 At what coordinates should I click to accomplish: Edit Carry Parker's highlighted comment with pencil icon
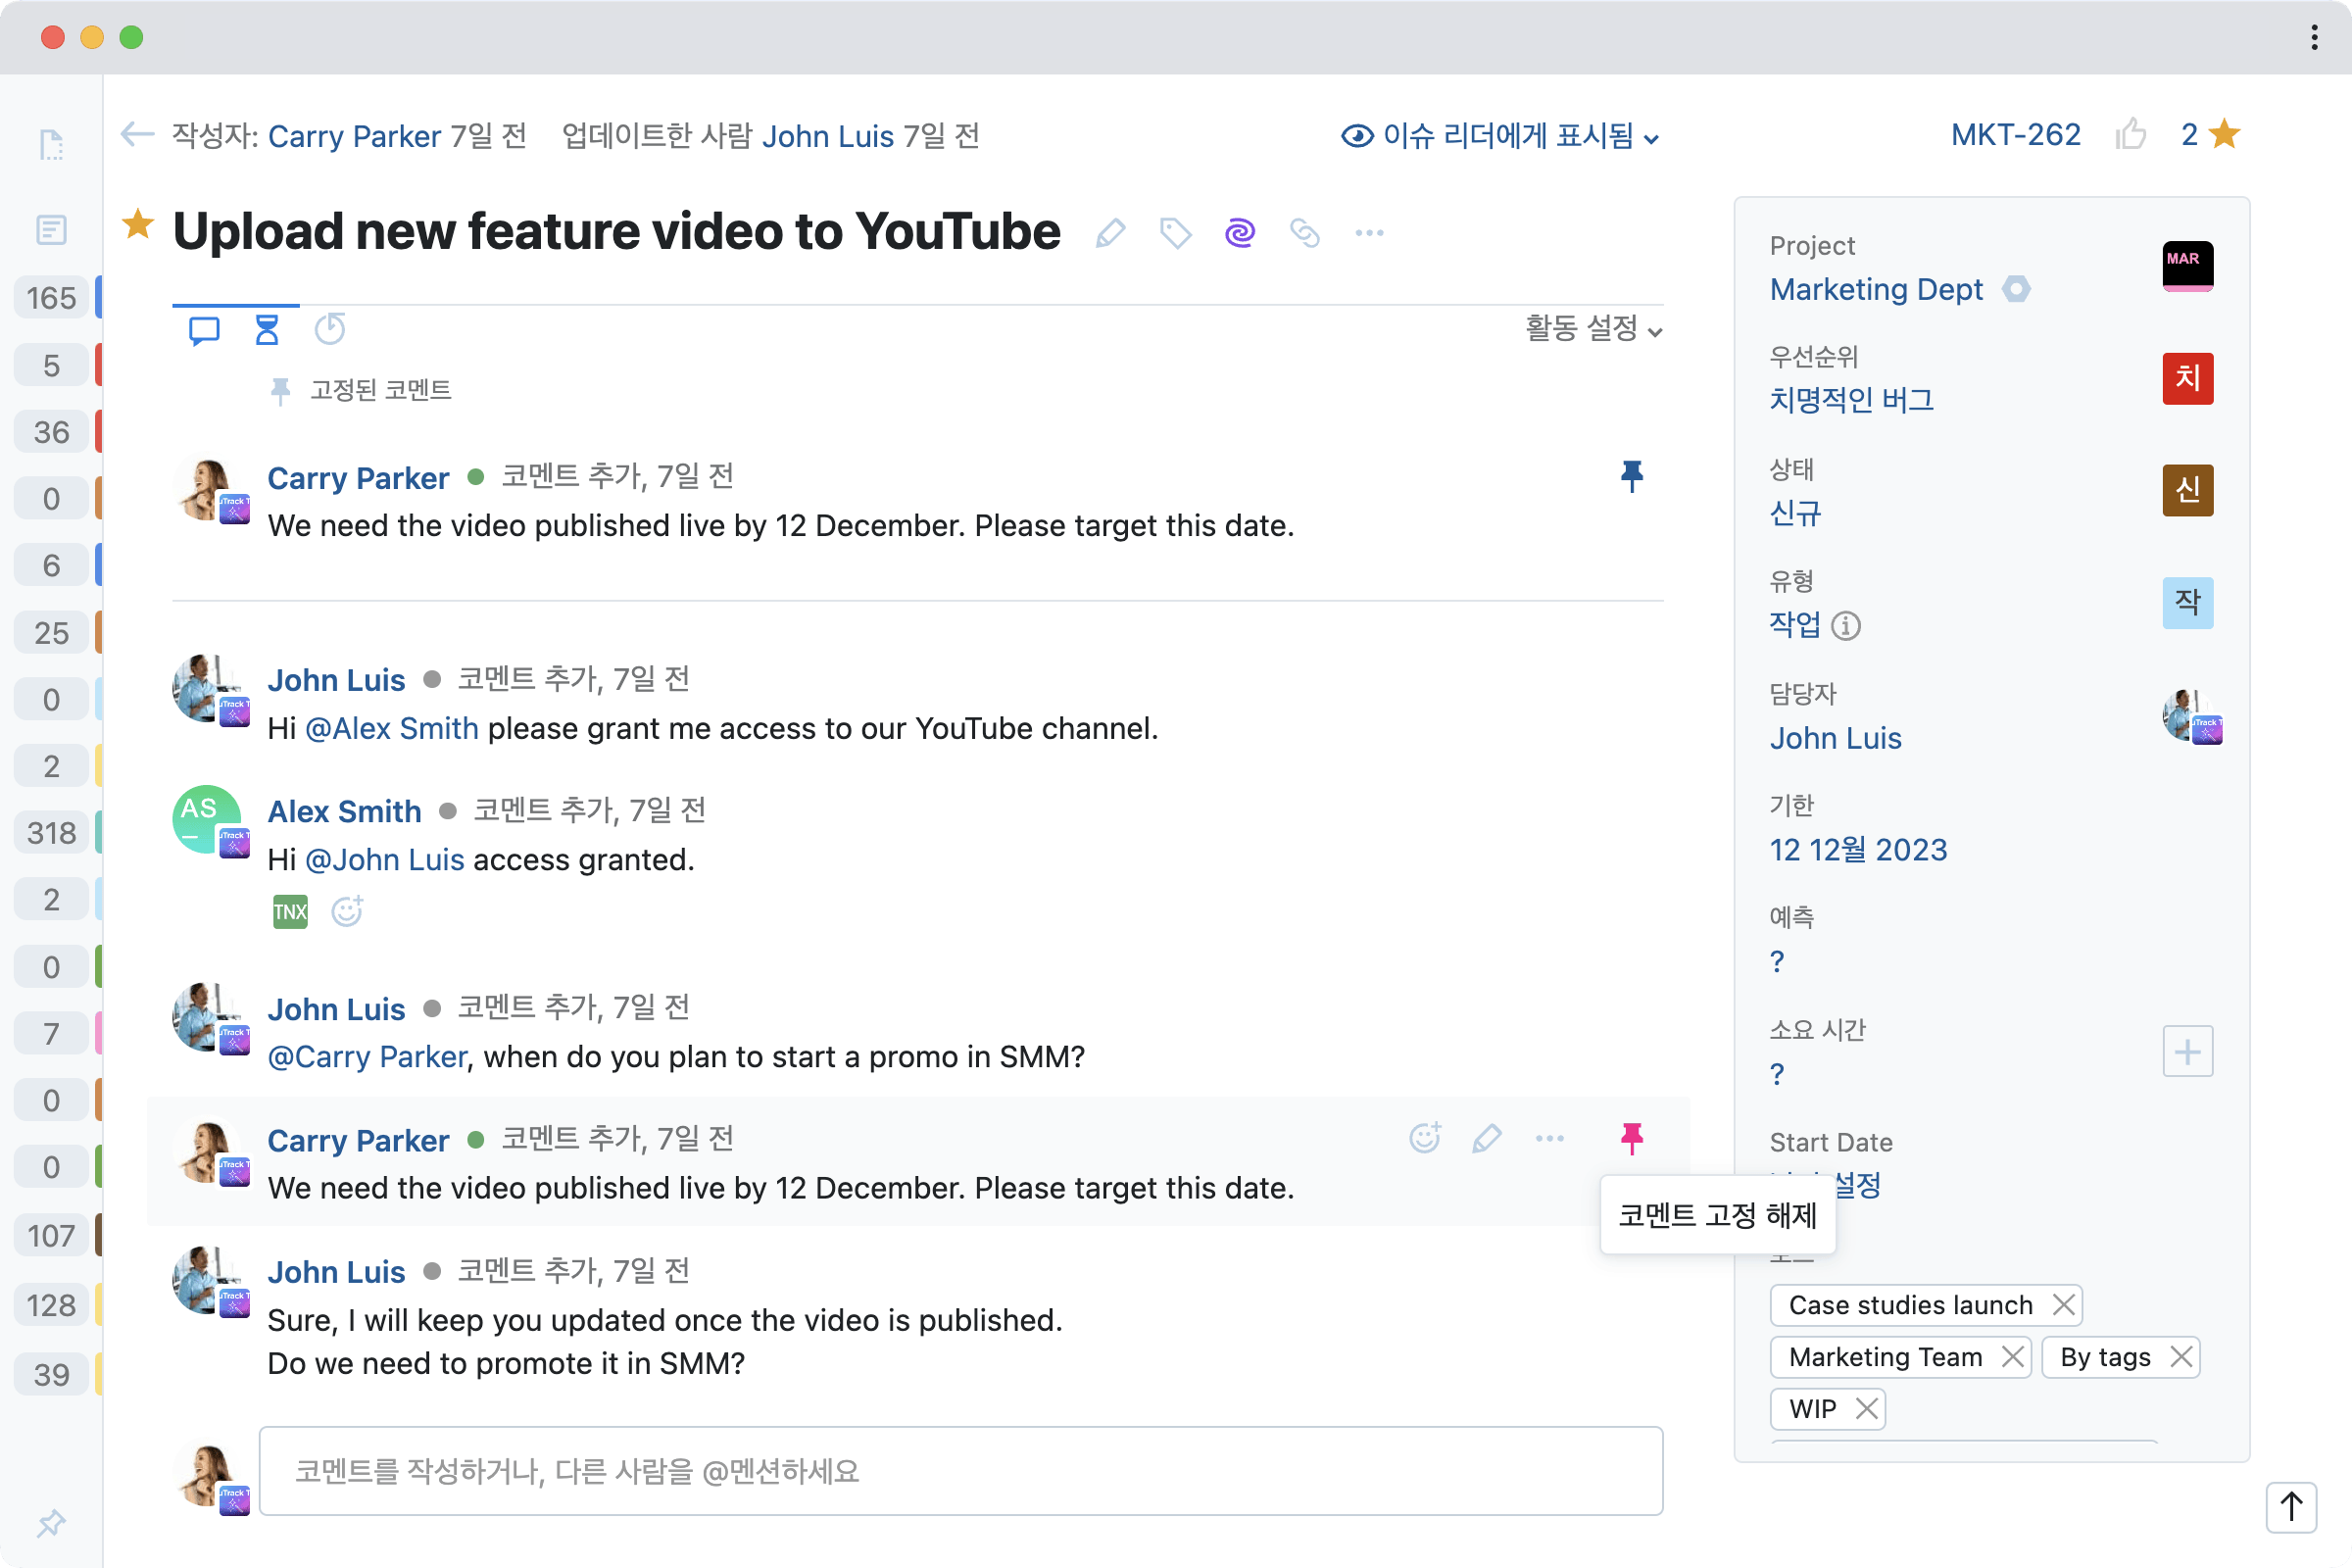coord(1487,1138)
